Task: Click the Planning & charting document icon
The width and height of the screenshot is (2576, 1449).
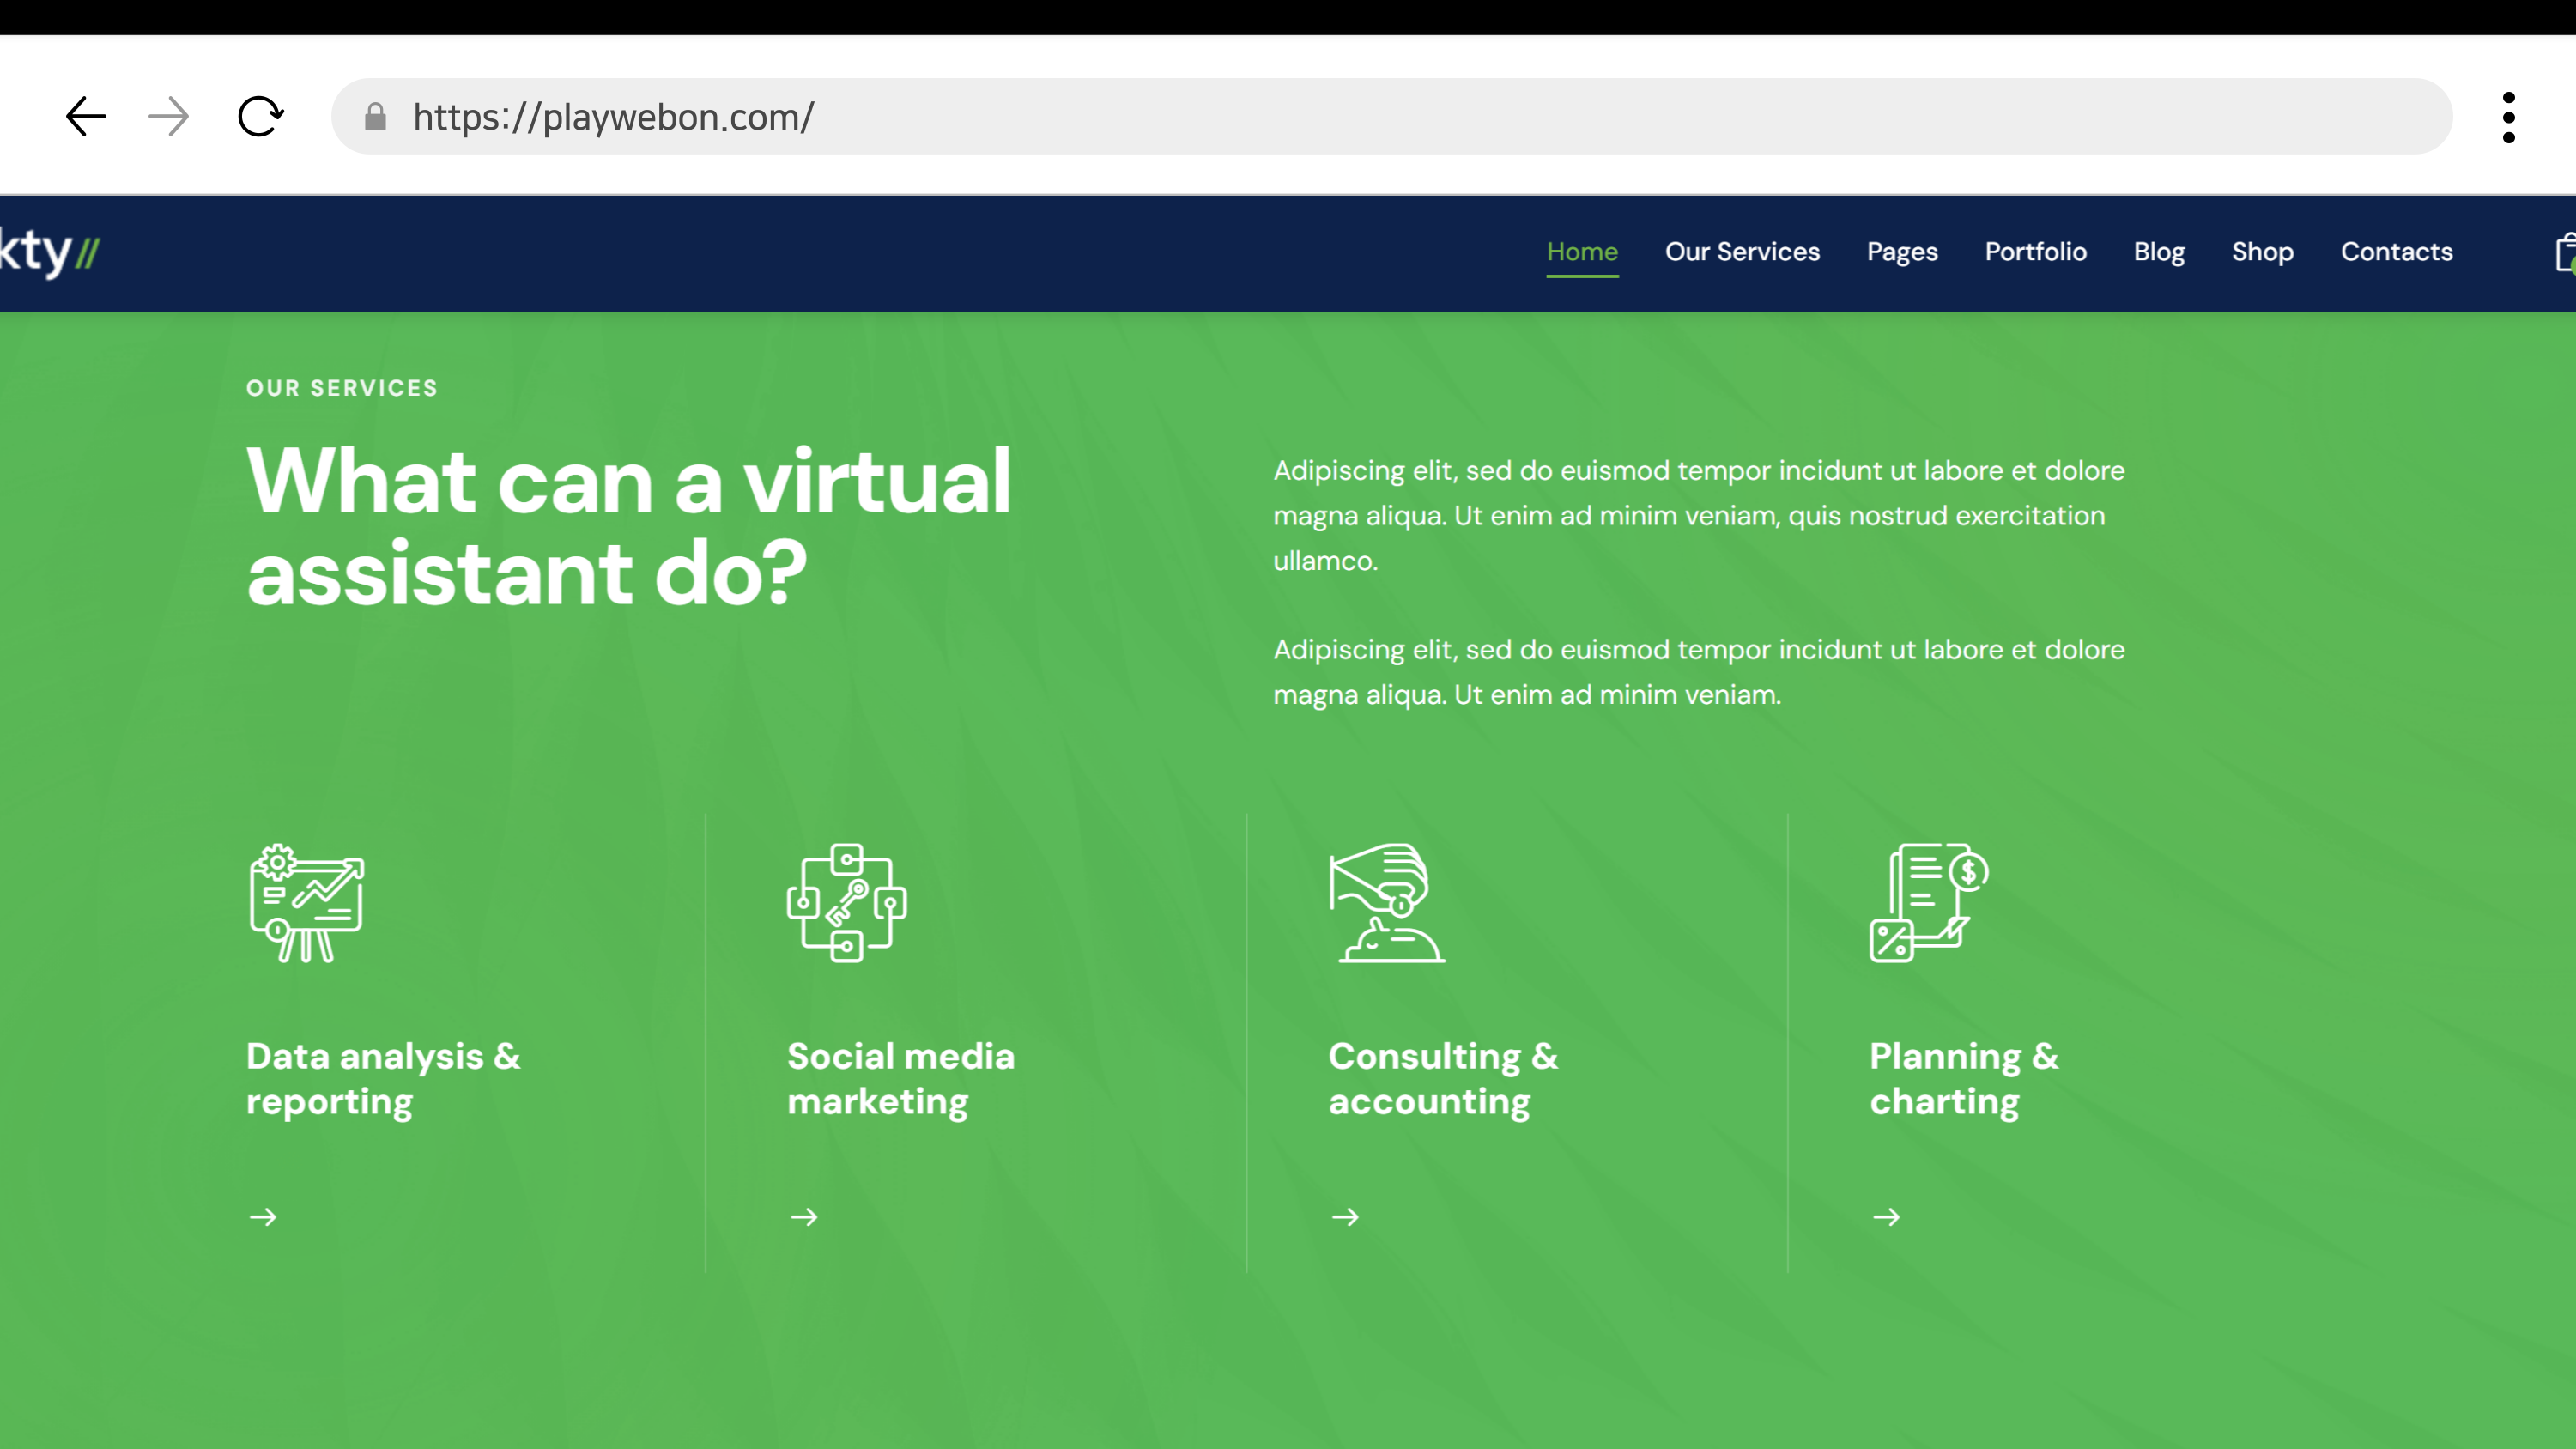Action: click(x=1928, y=903)
